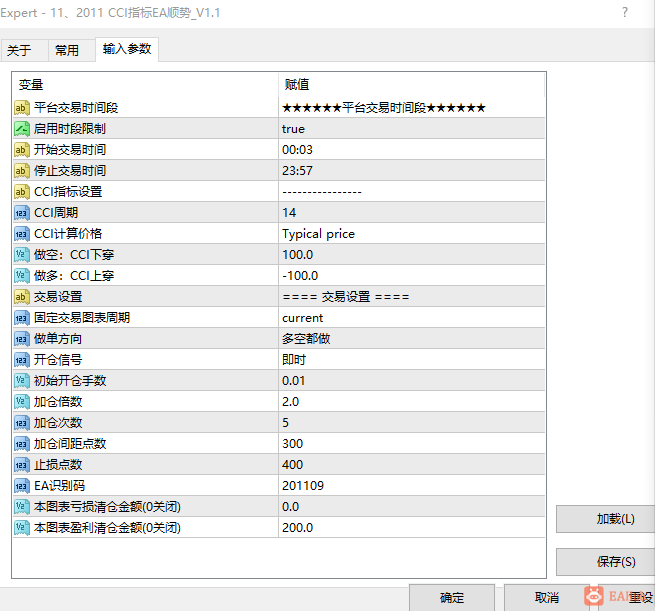Select the 亏损清仓金额 value 0.0

[x=411, y=507]
